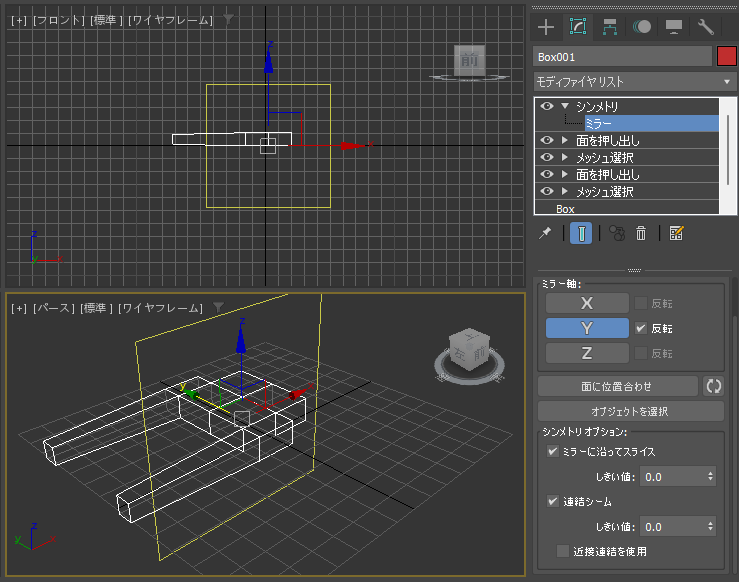Image resolution: width=739 pixels, height=582 pixels.
Task: Open the Motion panel tab
Action: [x=642, y=27]
